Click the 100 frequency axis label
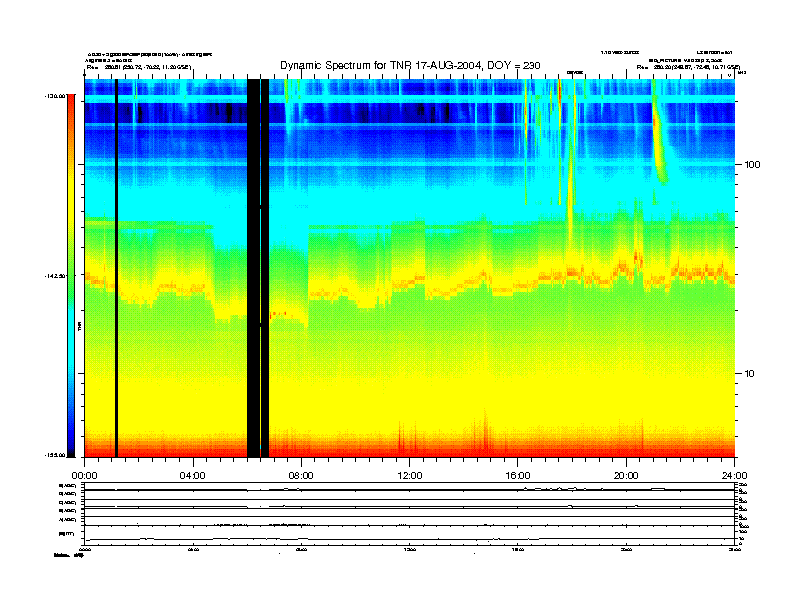792x612 pixels. pyautogui.click(x=753, y=165)
